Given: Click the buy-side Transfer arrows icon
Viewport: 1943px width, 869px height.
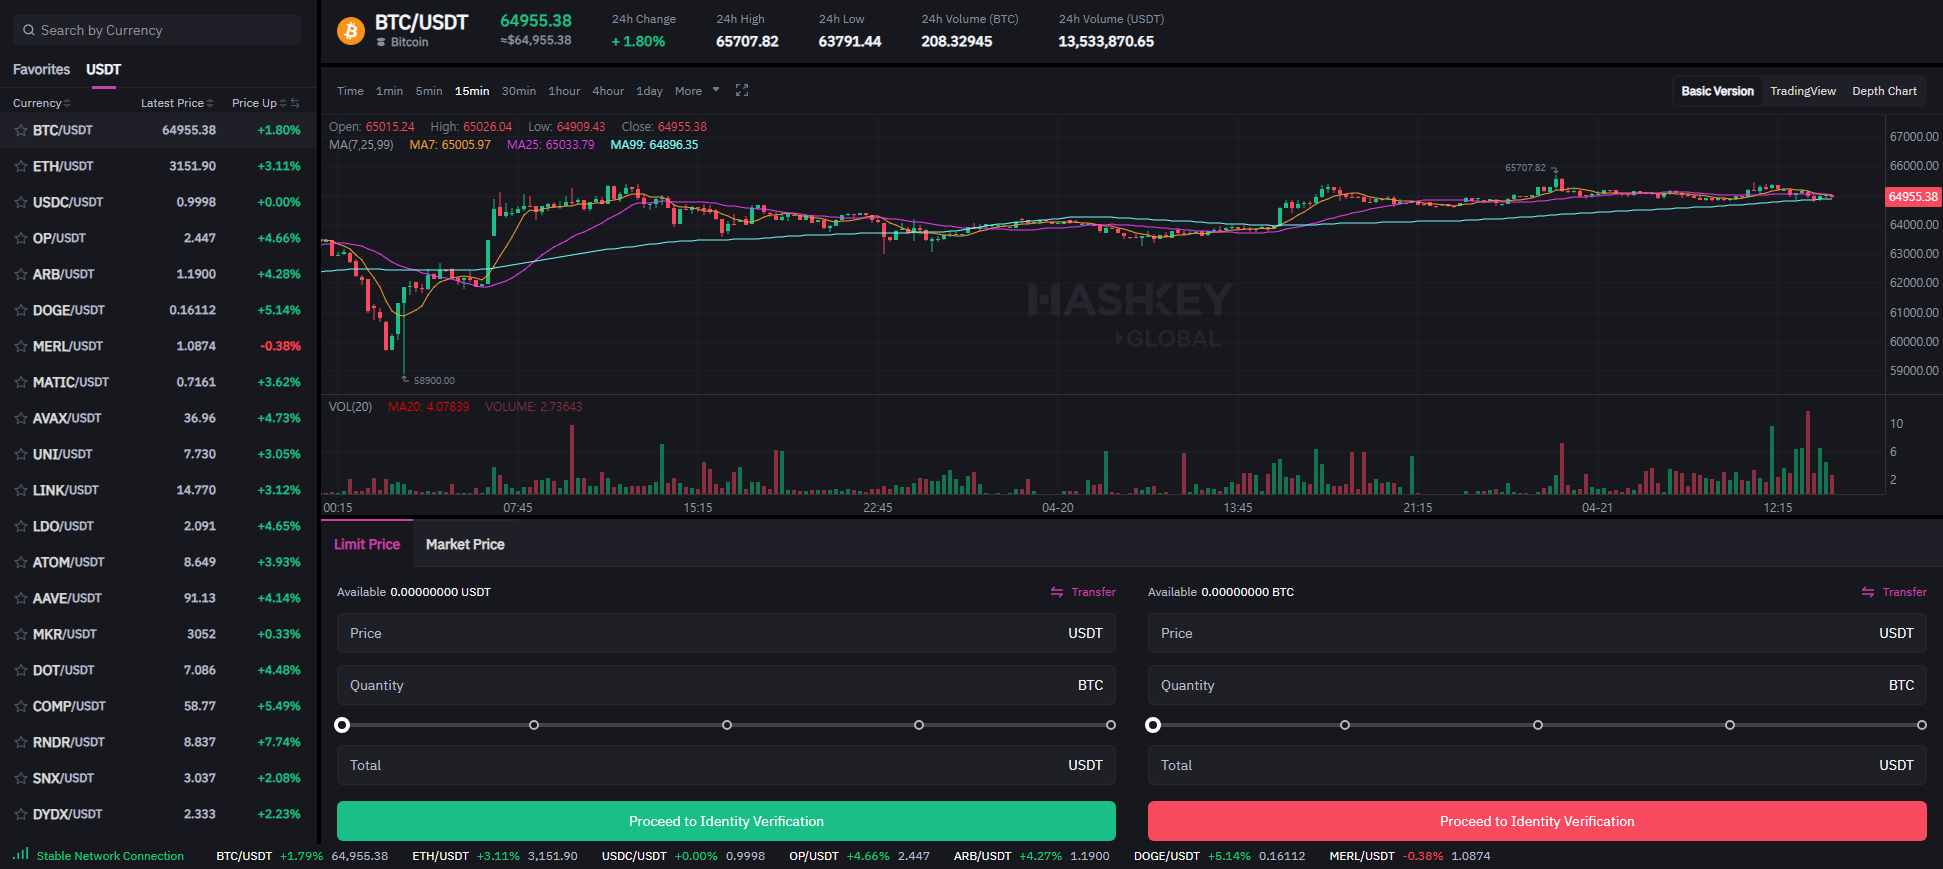Looking at the screenshot, I should pyautogui.click(x=1057, y=592).
